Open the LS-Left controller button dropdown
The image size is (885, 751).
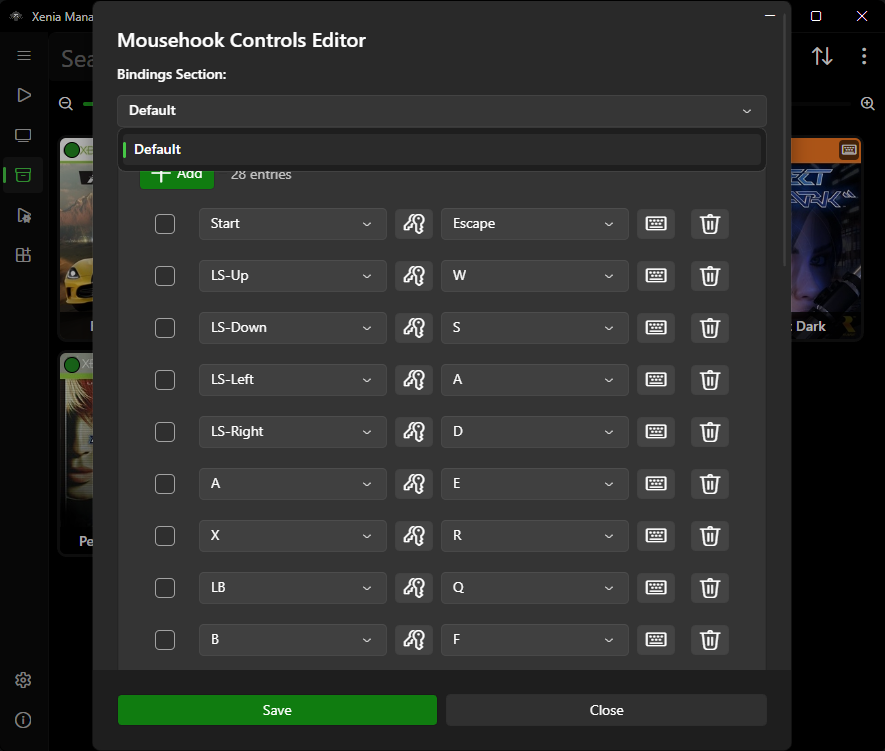[292, 380]
